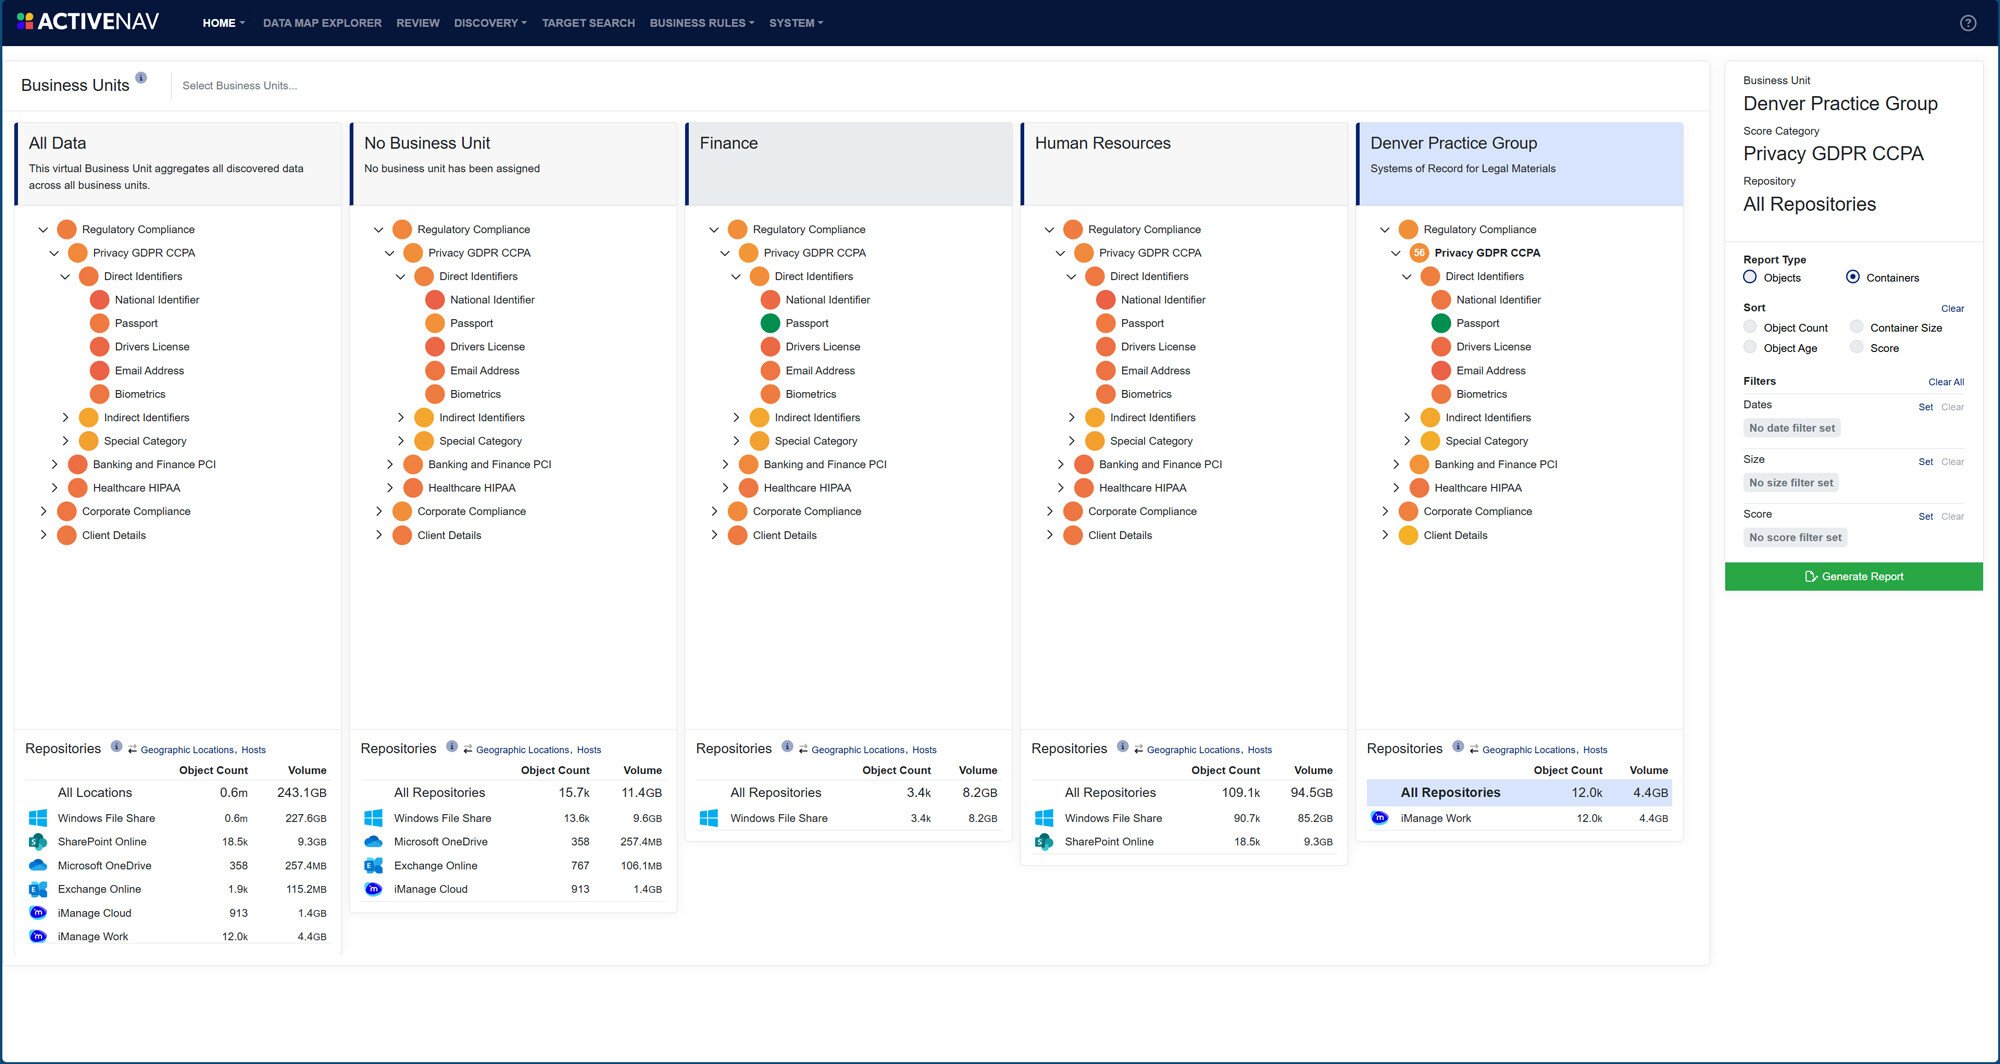Expand Corporate Compliance in Human Resources
Image resolution: width=2000 pixels, height=1064 pixels.
pyautogui.click(x=1049, y=511)
